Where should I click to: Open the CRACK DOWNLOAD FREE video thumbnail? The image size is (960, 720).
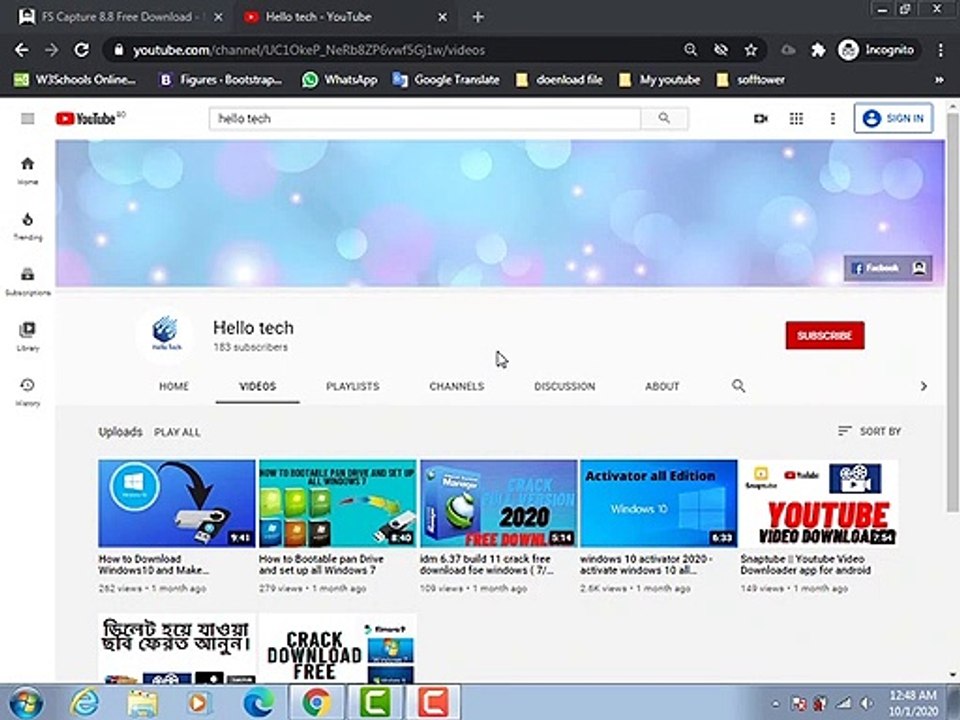point(337,649)
